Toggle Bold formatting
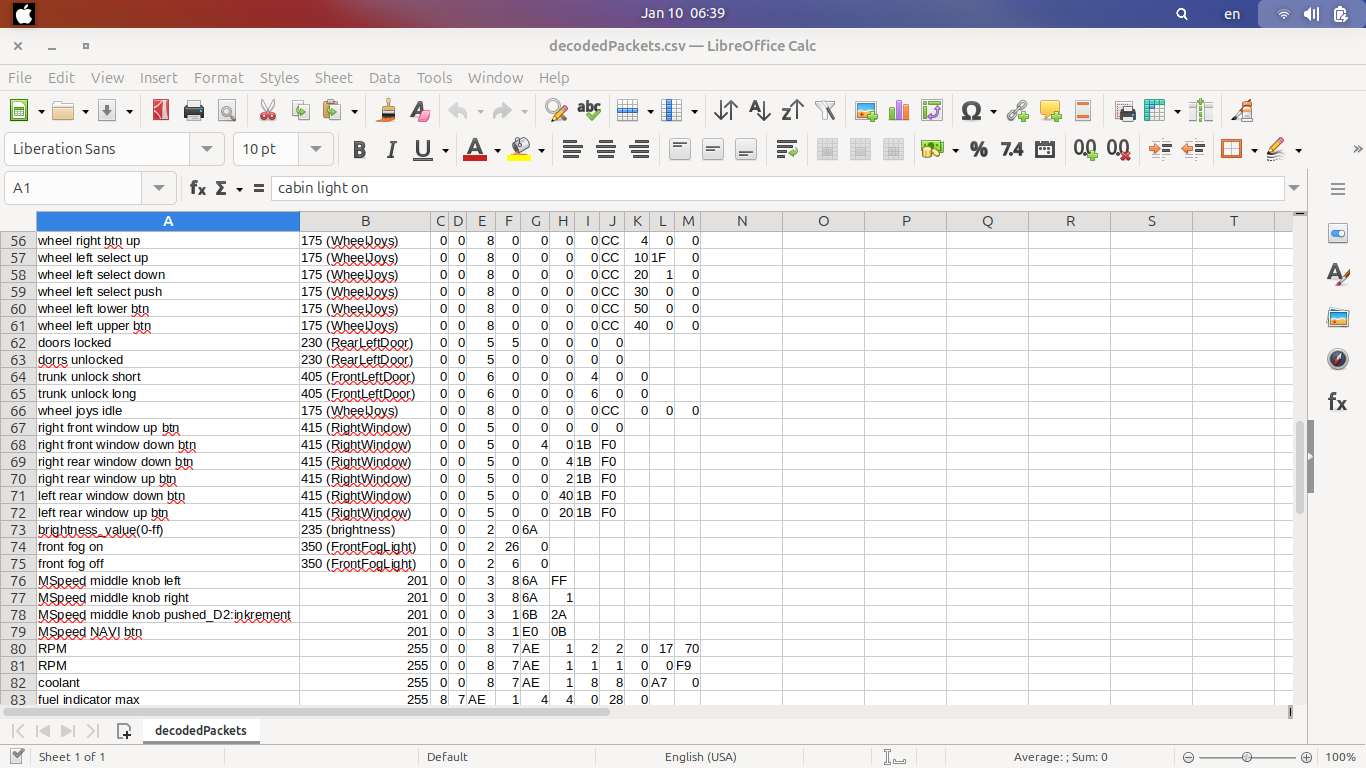Image resolution: width=1366 pixels, height=768 pixels. click(x=359, y=150)
